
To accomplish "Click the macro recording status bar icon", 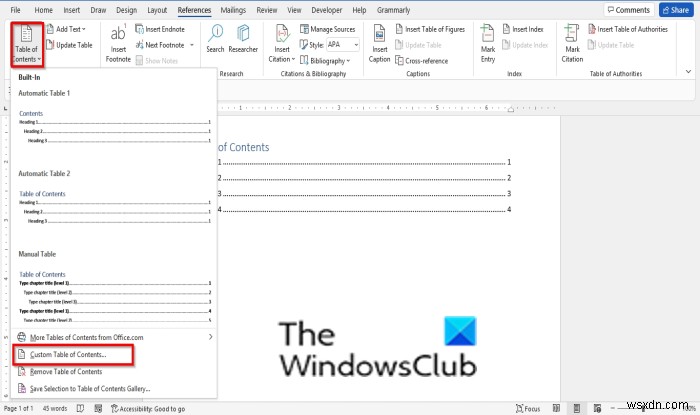I will [x=98, y=408].
